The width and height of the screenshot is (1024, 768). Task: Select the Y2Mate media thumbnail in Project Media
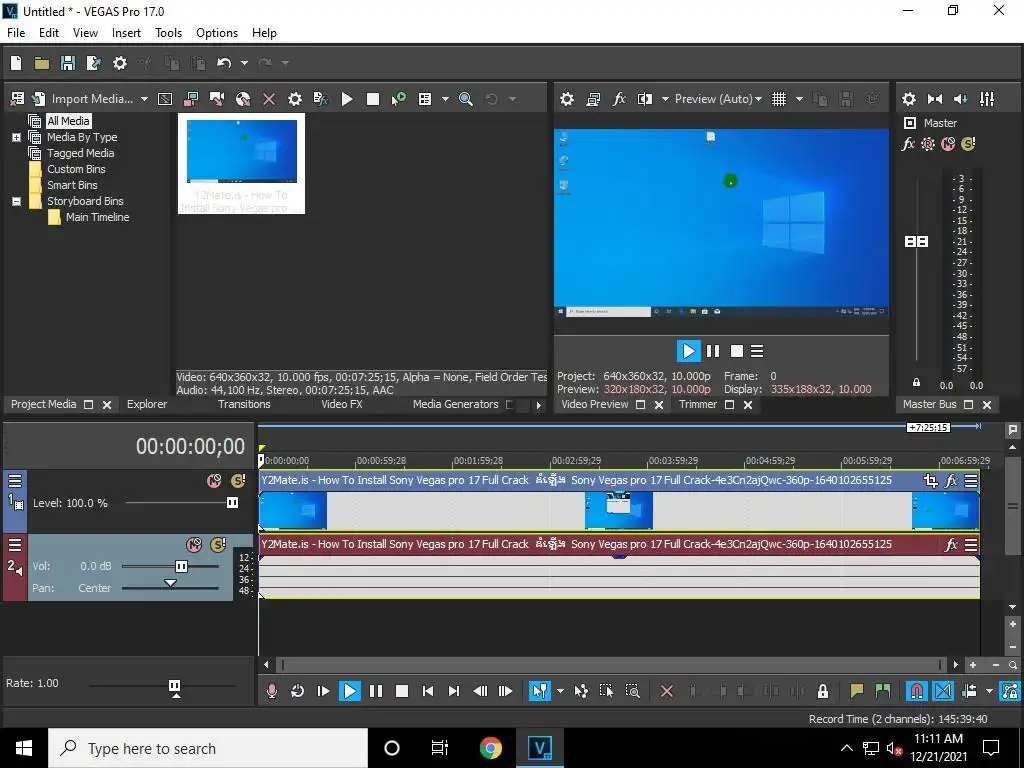pyautogui.click(x=242, y=163)
